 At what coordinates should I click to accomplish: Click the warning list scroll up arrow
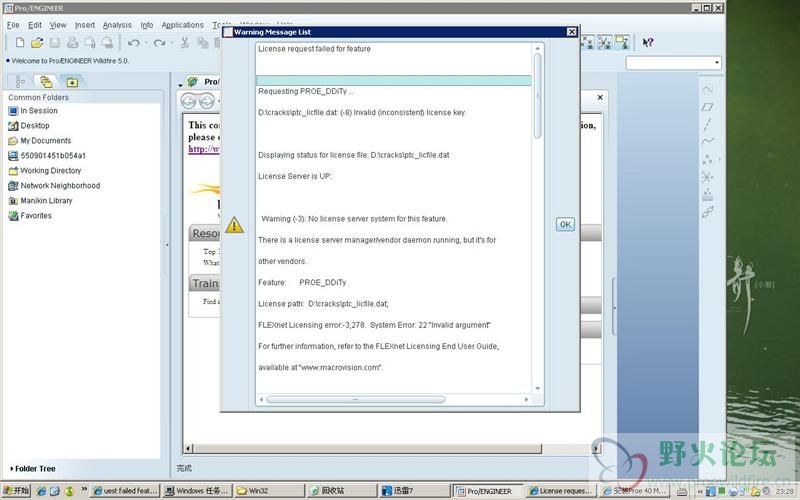(537, 48)
